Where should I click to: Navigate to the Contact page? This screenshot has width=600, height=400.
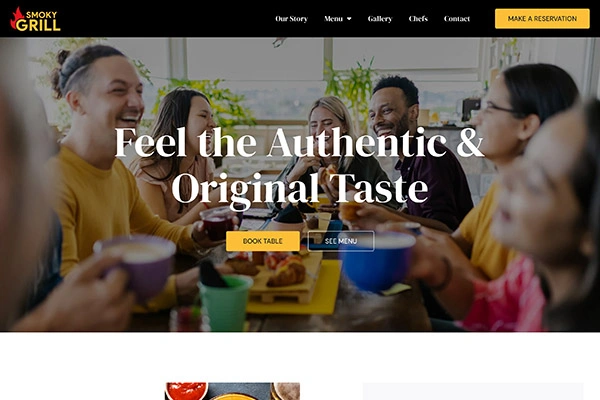coord(457,19)
